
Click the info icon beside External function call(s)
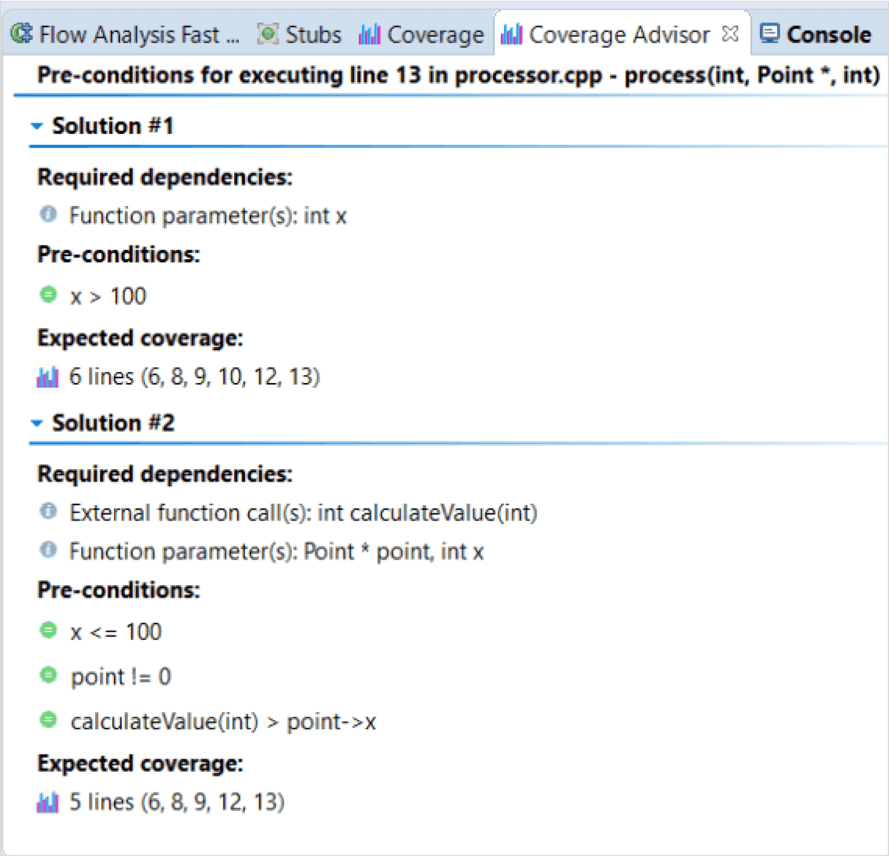point(46,512)
